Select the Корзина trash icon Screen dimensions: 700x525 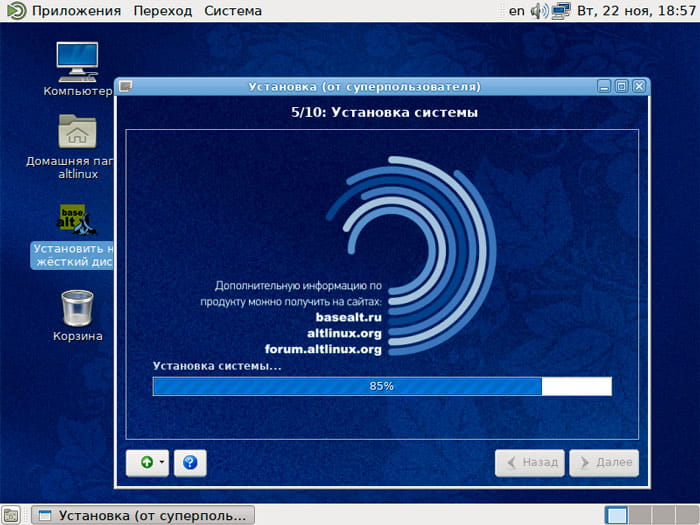(78, 316)
